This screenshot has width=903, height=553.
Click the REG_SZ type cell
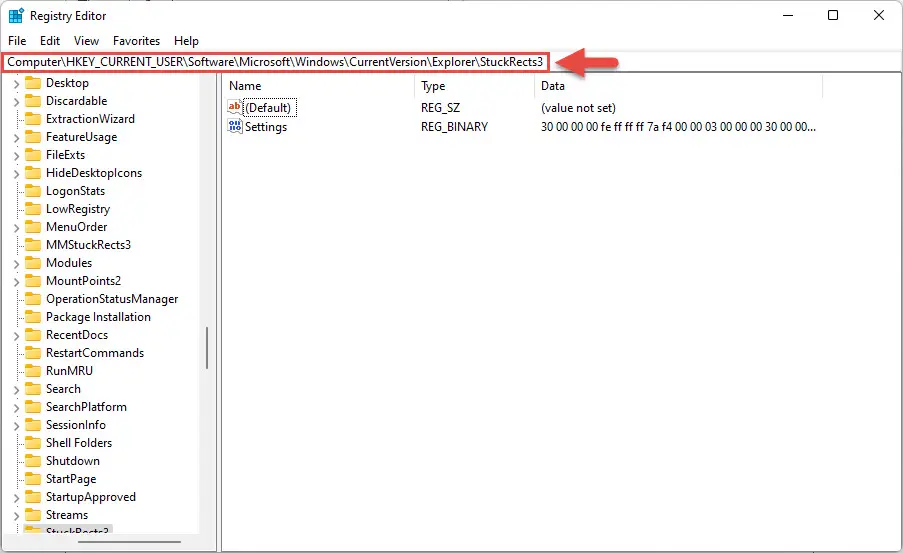click(441, 108)
